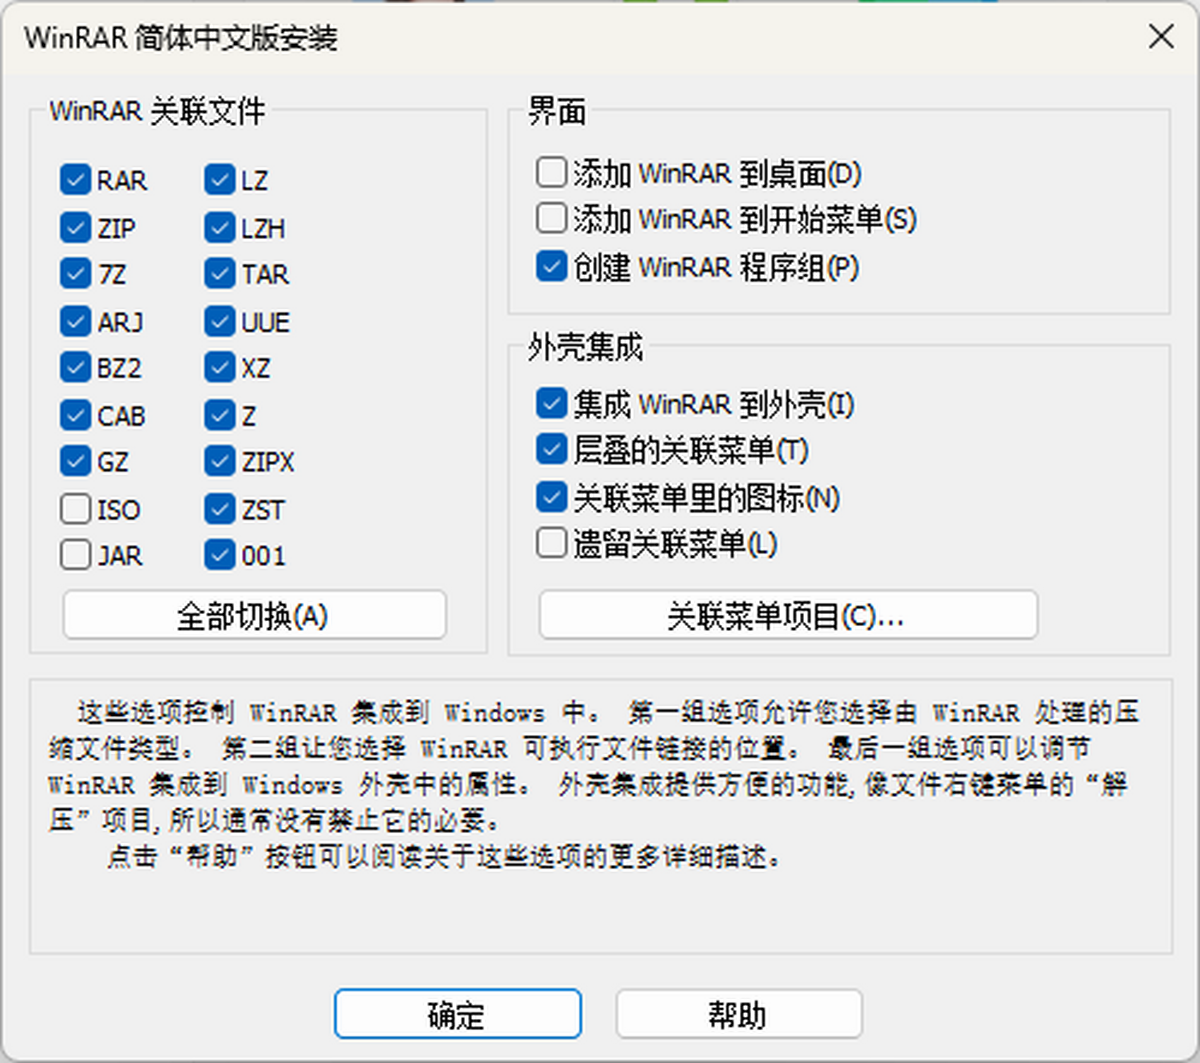Uncheck the ZIP association
1200x1063 pixels.
pos(75,227)
